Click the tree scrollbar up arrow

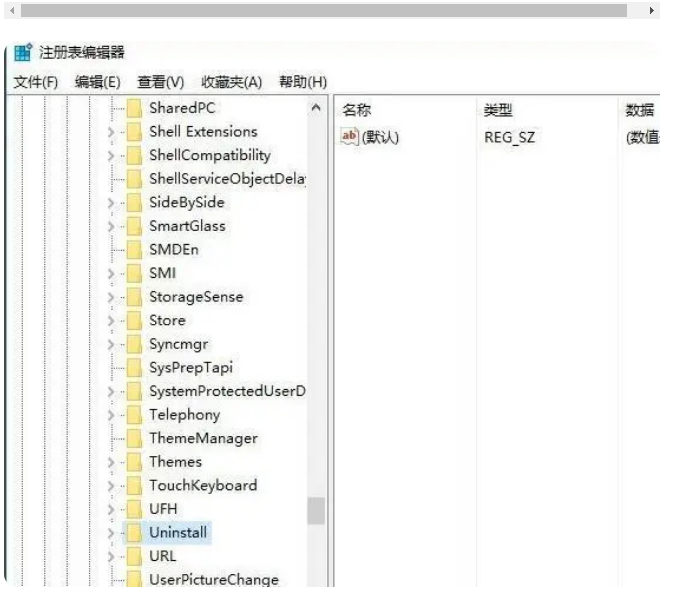[316, 108]
